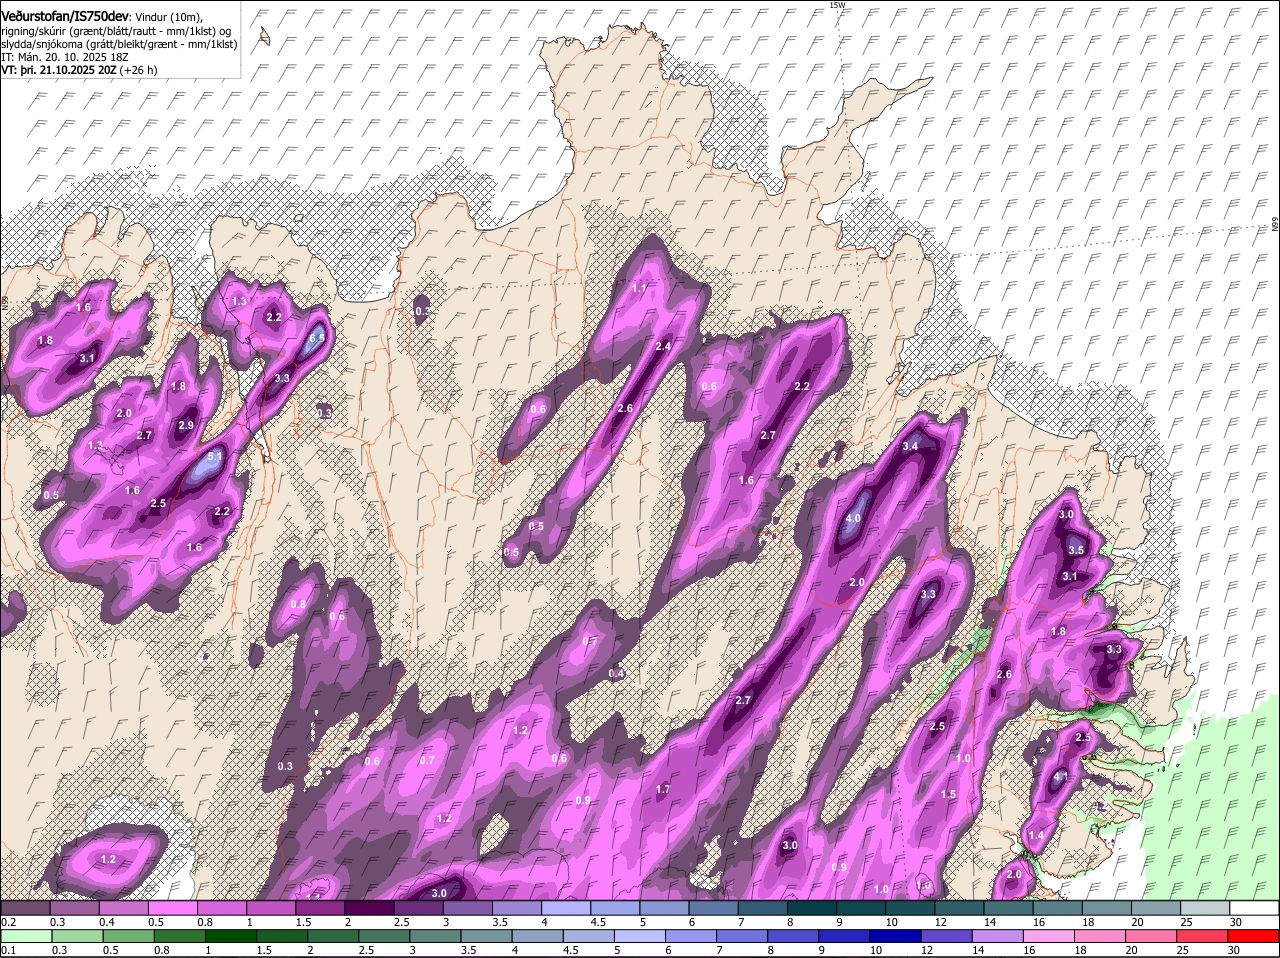Click the 1.7 precipitation value on the map
The image size is (1280, 958).
tap(662, 789)
